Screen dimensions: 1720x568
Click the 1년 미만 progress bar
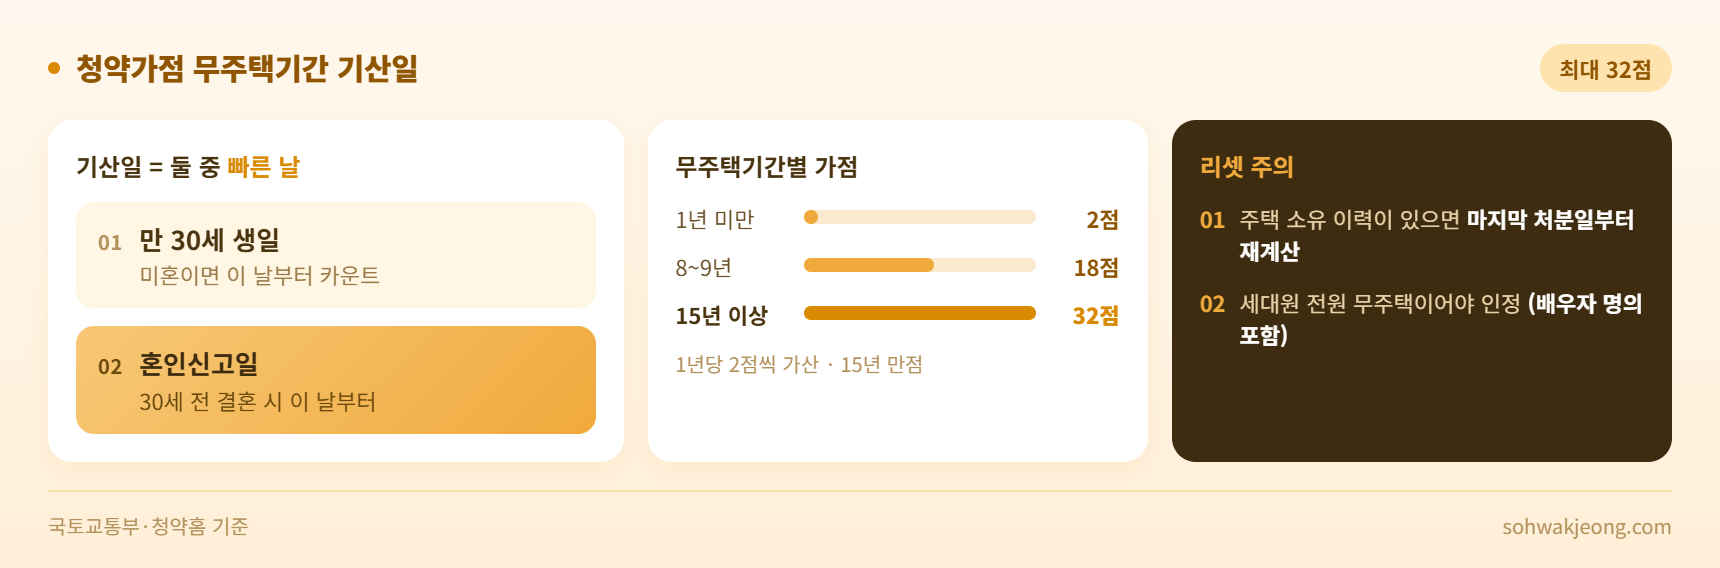point(920,217)
